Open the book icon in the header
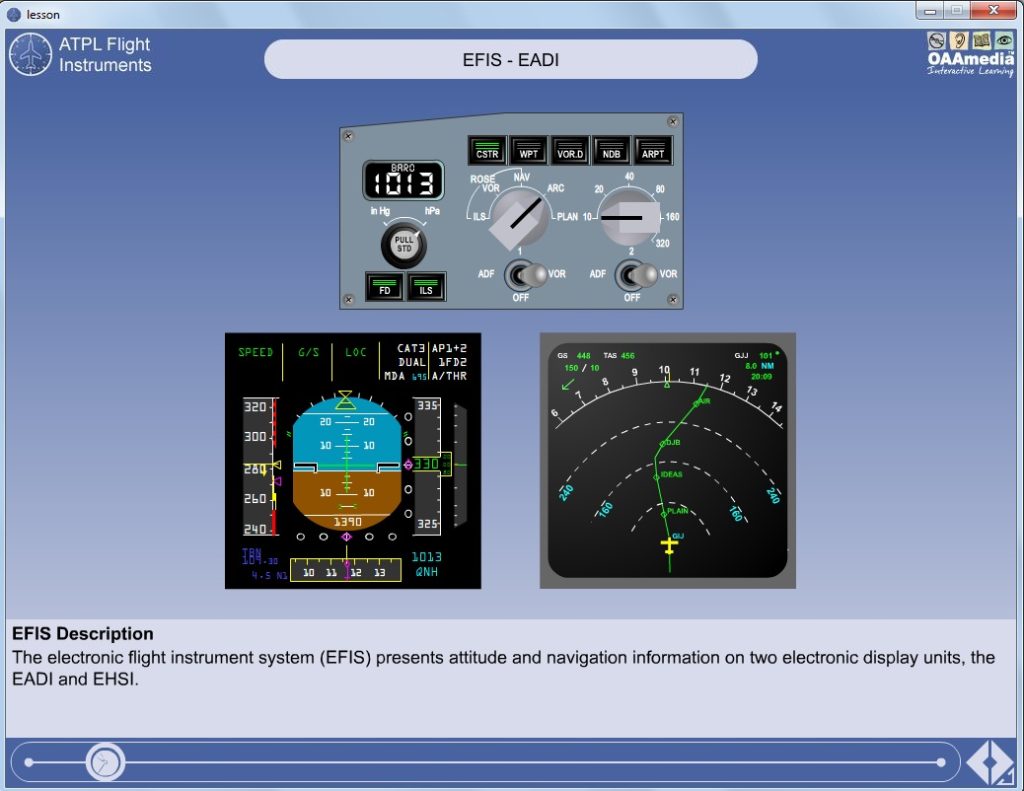Screen dimensions: 1024x791 pyautogui.click(x=981, y=40)
